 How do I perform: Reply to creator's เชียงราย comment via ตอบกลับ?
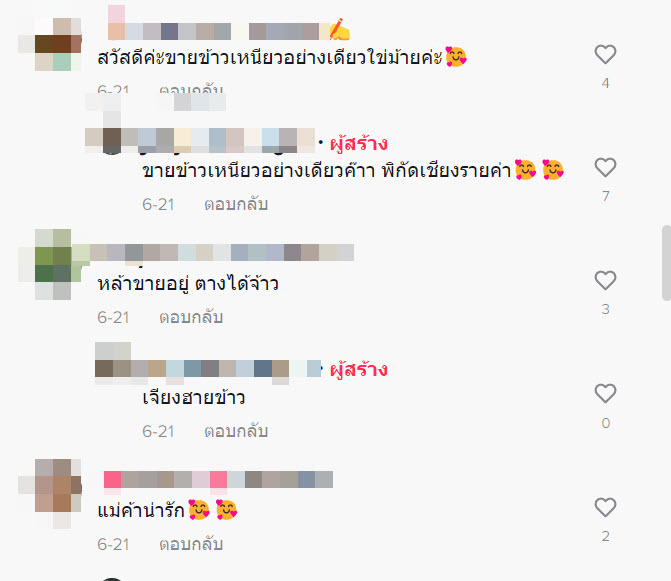point(236,205)
